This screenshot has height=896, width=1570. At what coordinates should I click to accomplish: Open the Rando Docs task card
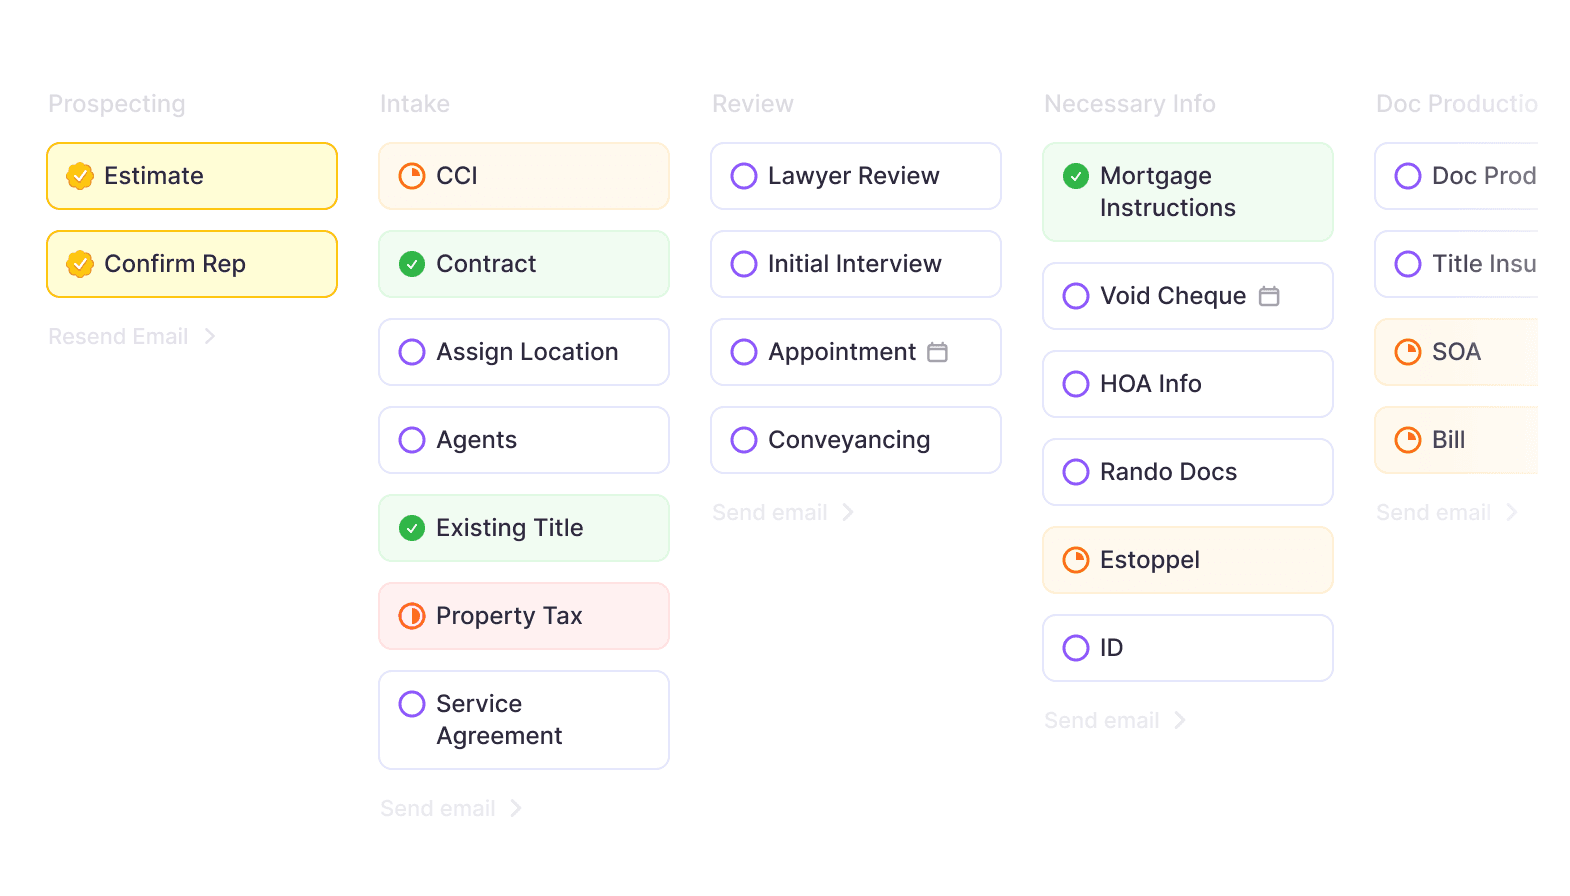coord(1188,472)
